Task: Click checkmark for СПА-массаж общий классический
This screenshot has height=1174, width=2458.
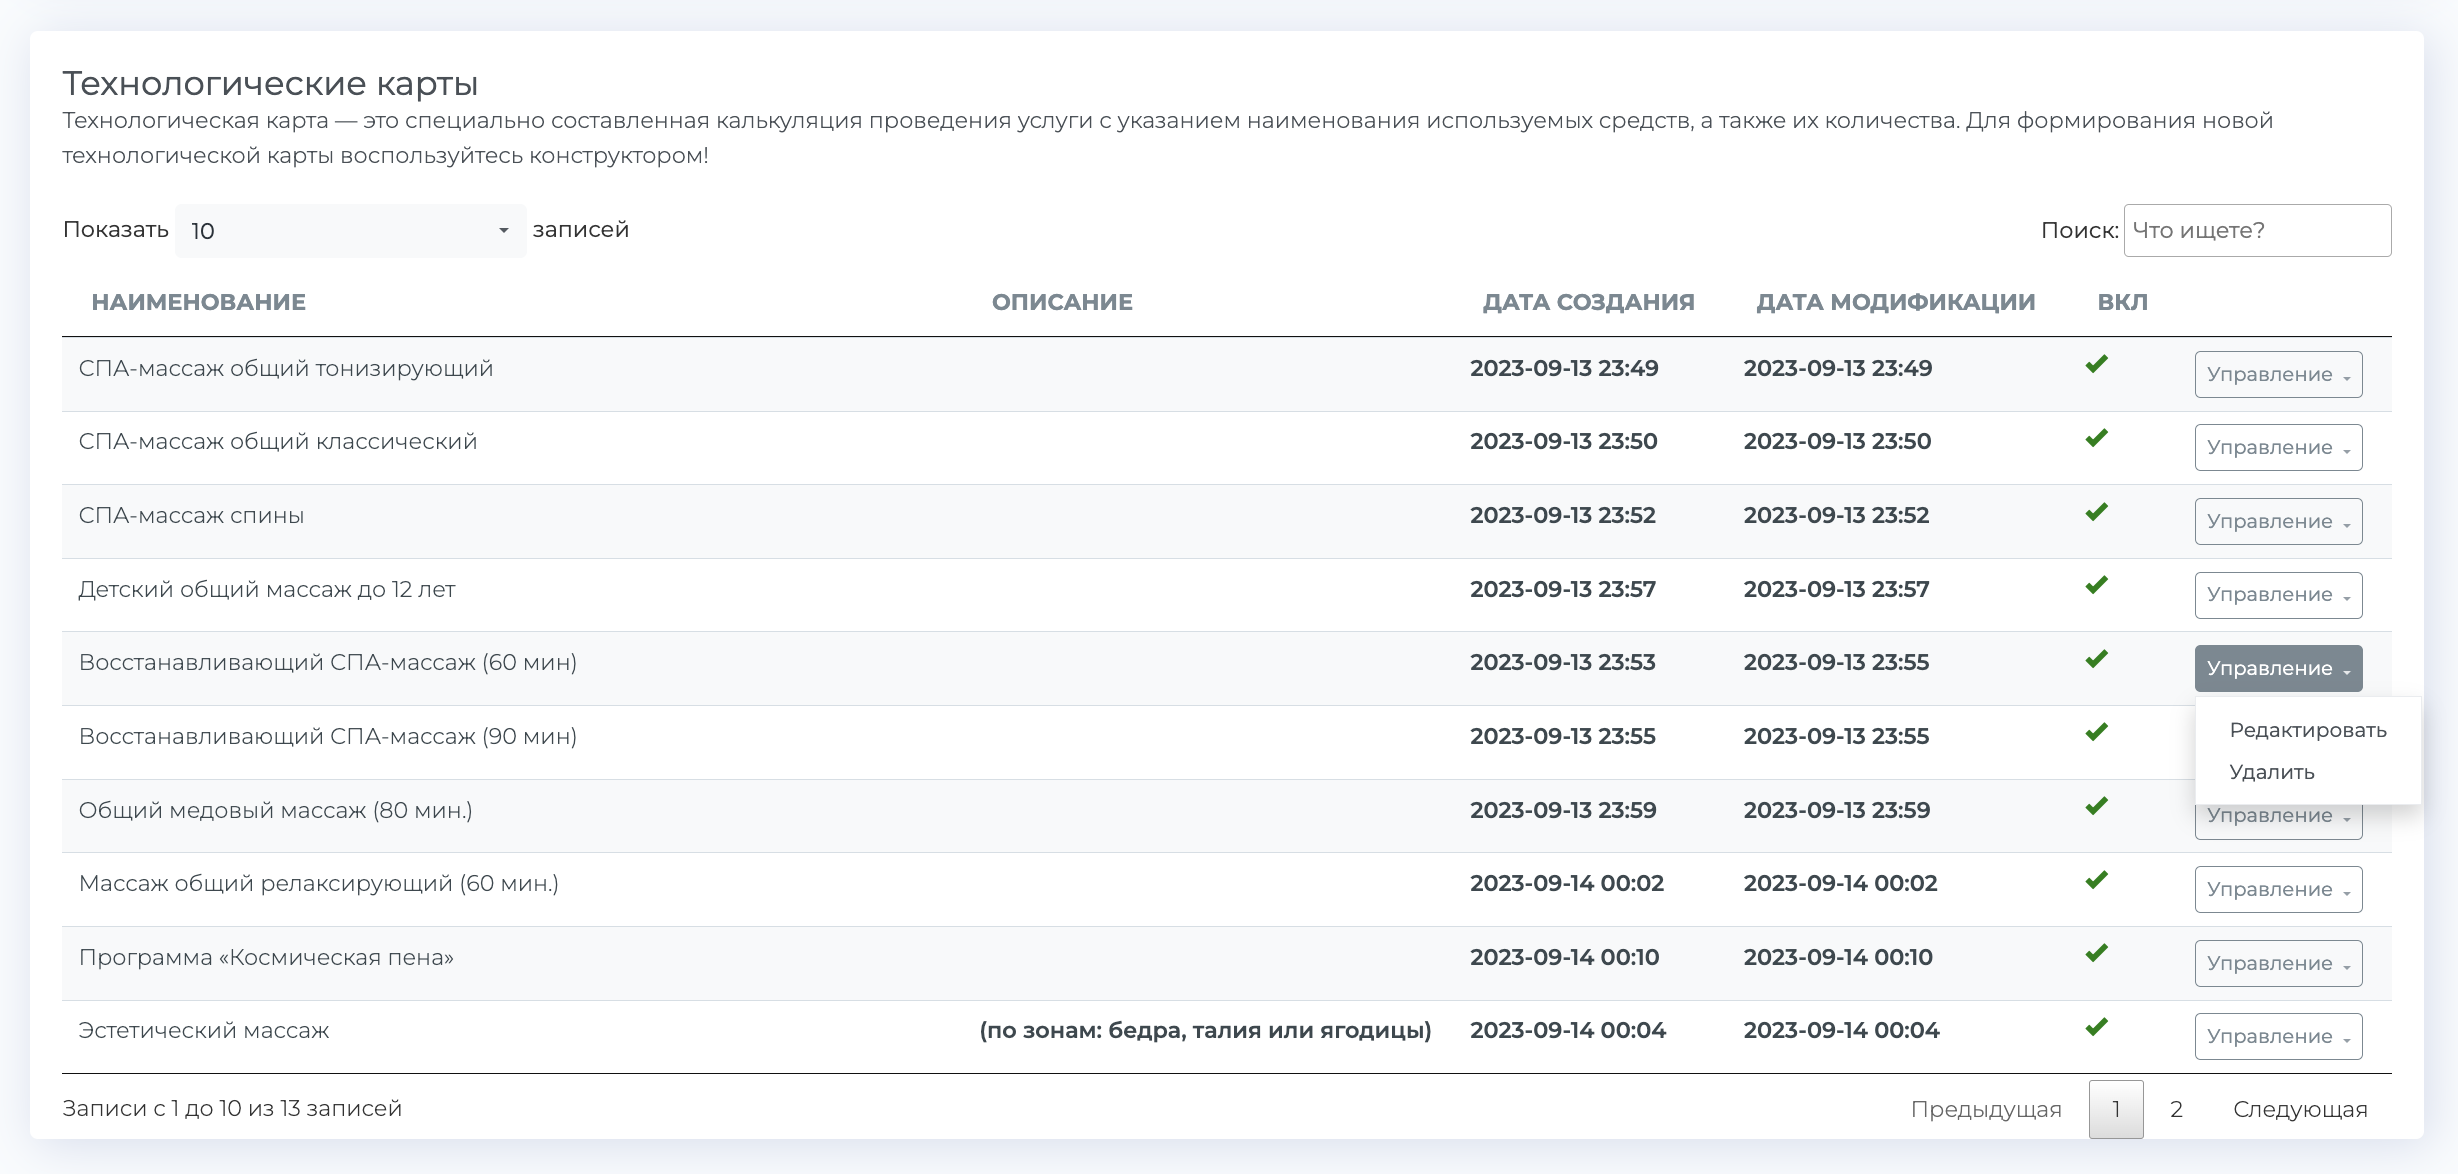Action: (x=2096, y=438)
